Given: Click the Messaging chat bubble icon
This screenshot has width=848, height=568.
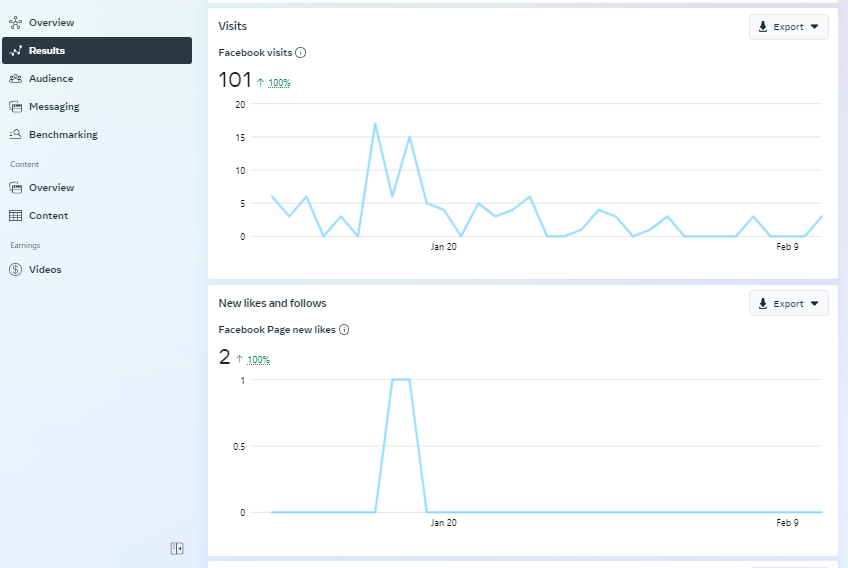Looking at the screenshot, I should 15,106.
